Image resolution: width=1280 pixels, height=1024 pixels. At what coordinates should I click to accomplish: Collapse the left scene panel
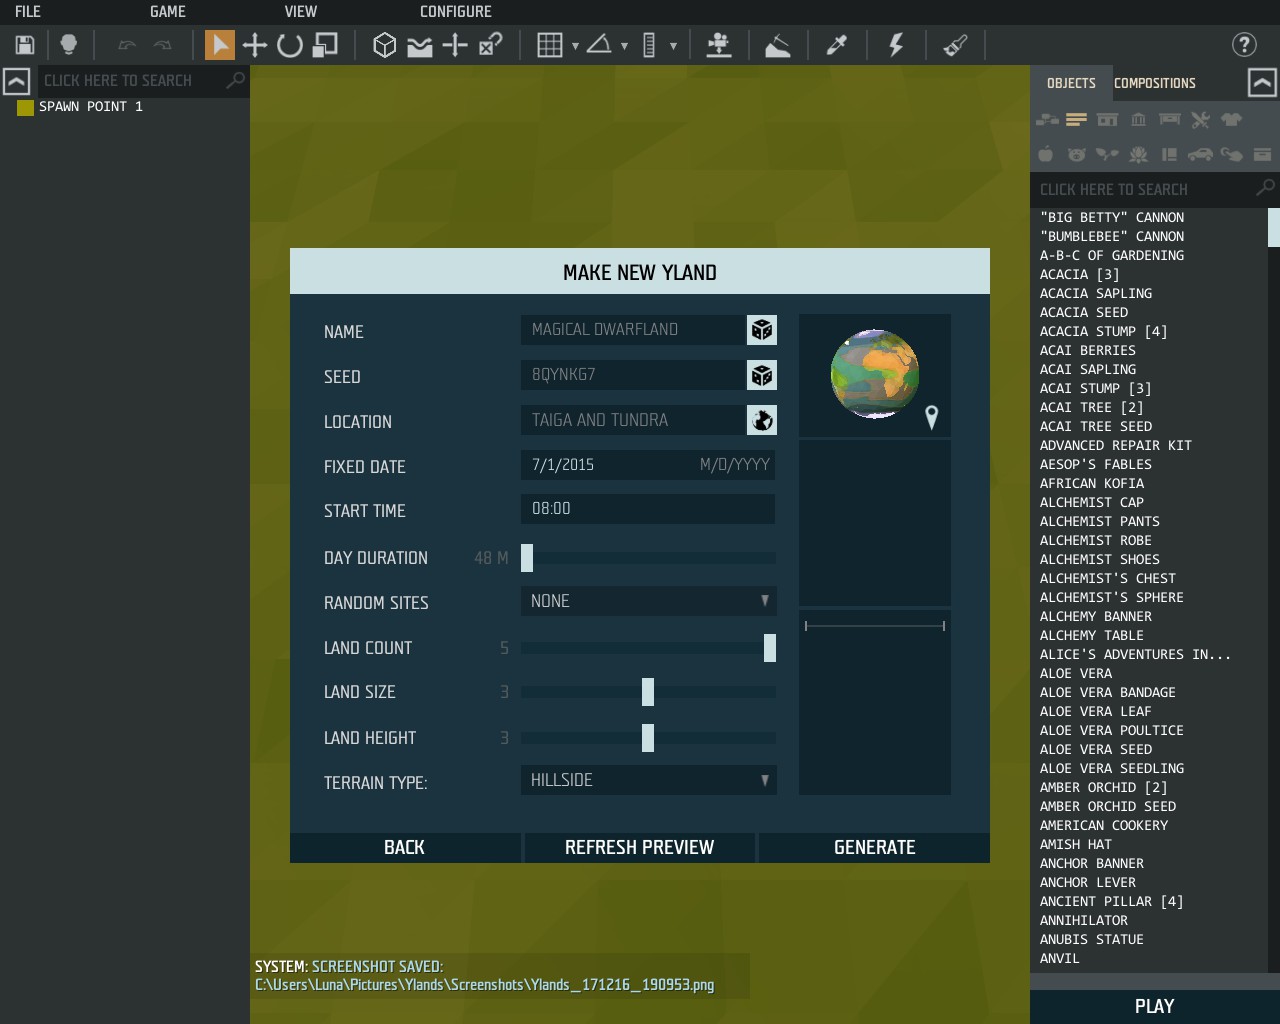point(16,81)
